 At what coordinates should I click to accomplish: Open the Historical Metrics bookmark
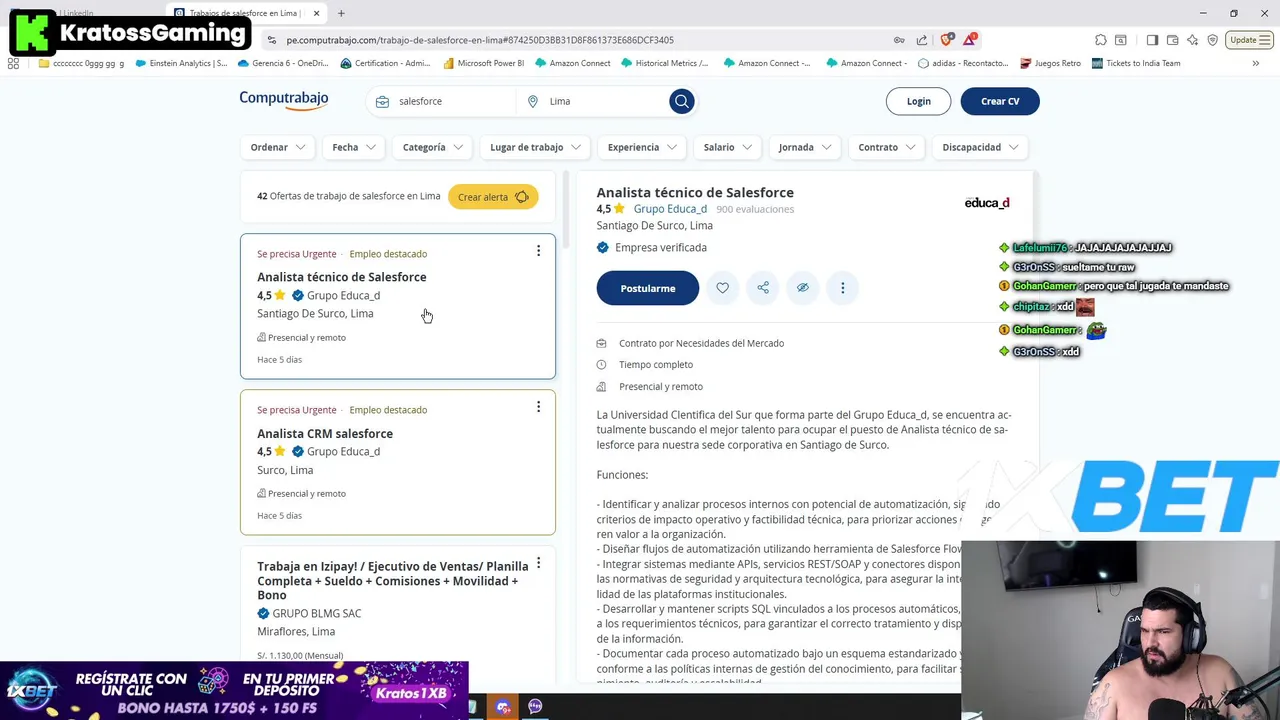[664, 63]
